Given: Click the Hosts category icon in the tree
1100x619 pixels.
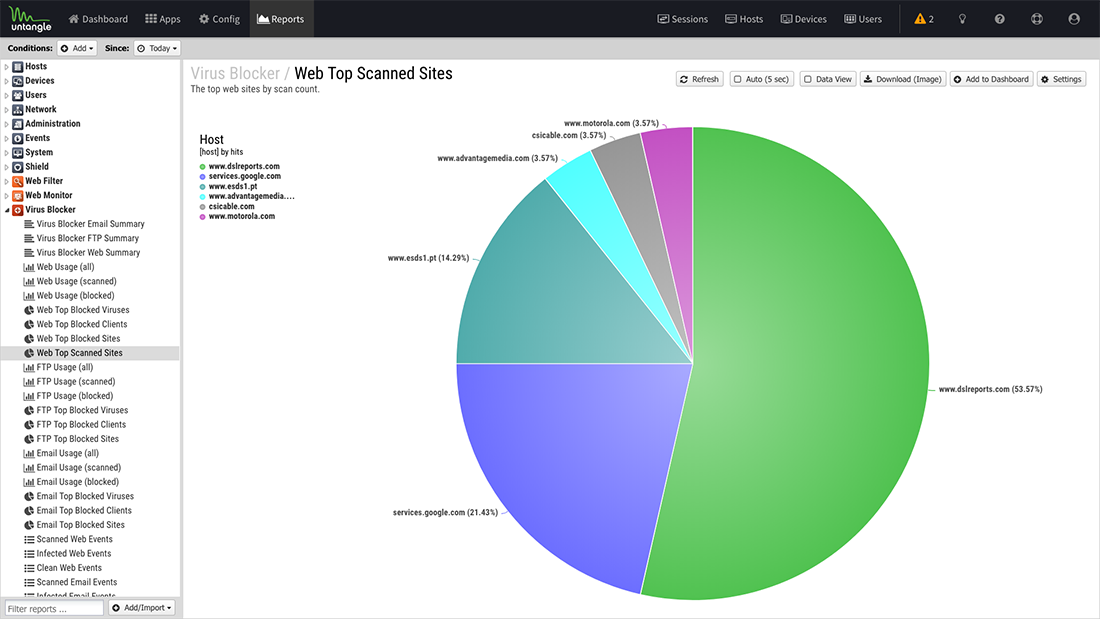Looking at the screenshot, I should click(18, 67).
